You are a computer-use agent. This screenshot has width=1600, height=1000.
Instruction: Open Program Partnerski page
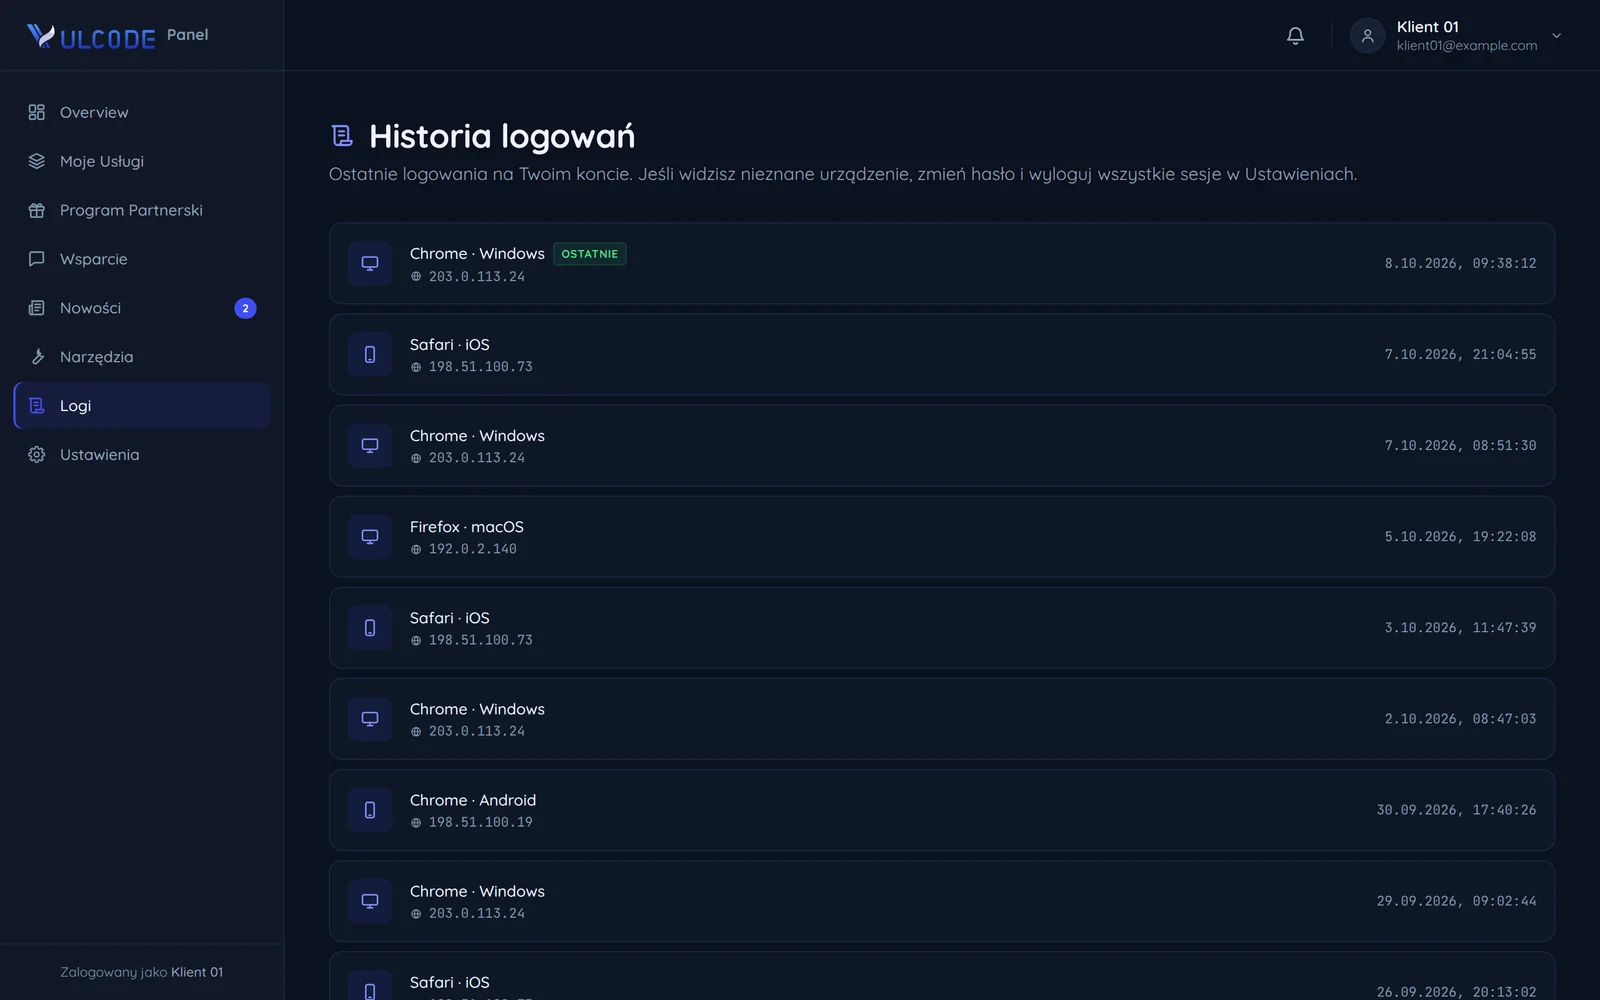click(x=142, y=210)
